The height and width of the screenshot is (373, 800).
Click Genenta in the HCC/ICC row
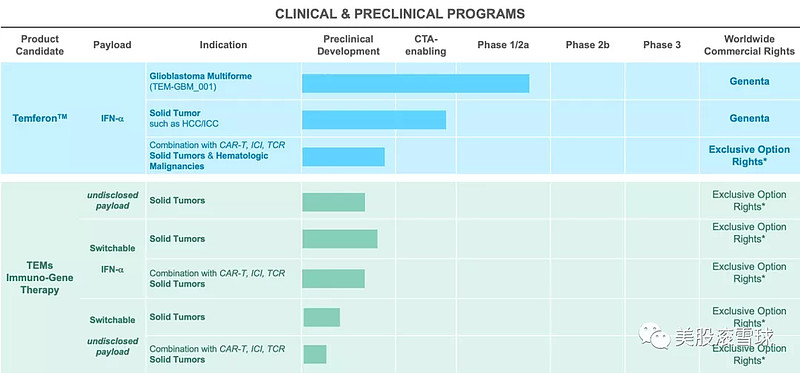749,118
